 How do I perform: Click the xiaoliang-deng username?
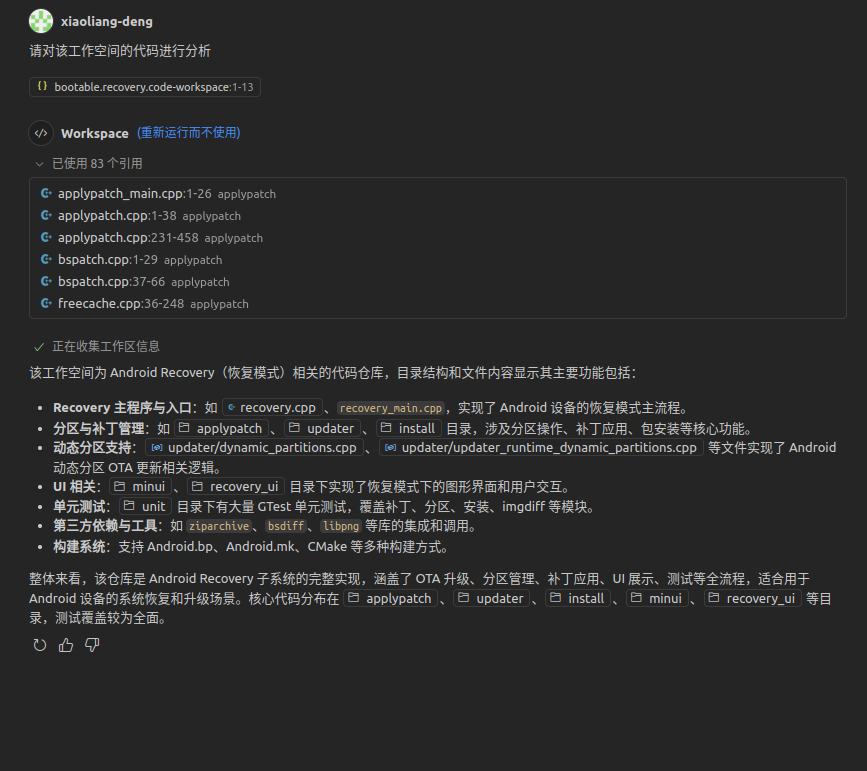[107, 22]
